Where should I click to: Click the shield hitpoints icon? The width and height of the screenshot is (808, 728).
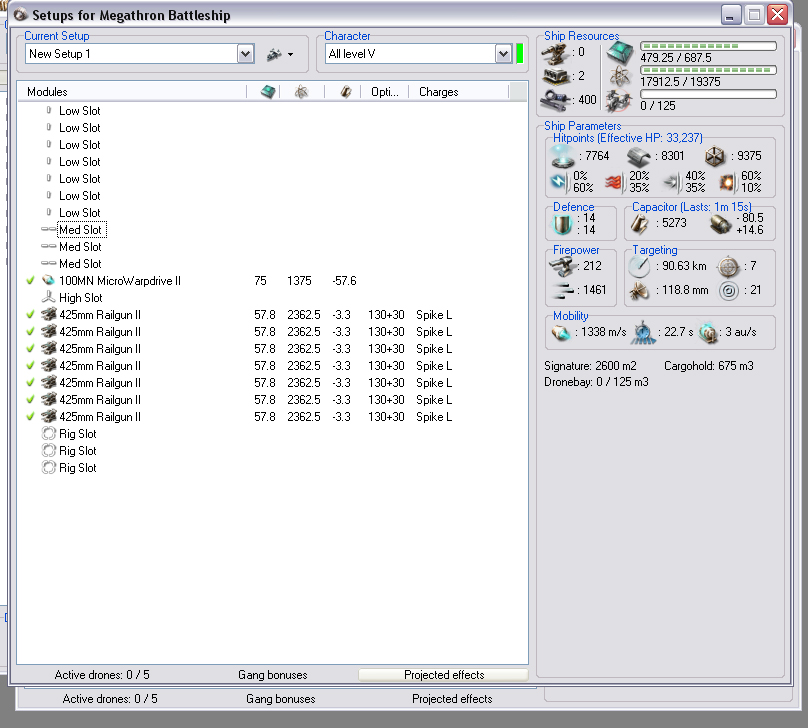[x=563, y=156]
